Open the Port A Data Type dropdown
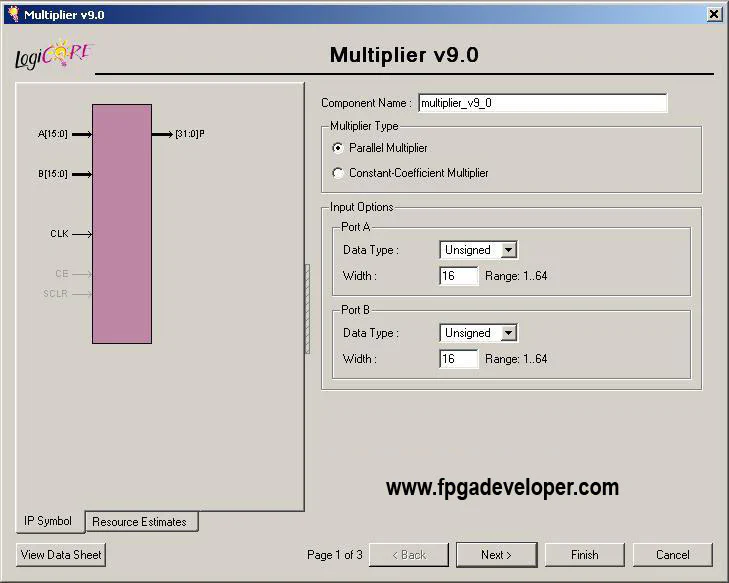 coord(508,250)
